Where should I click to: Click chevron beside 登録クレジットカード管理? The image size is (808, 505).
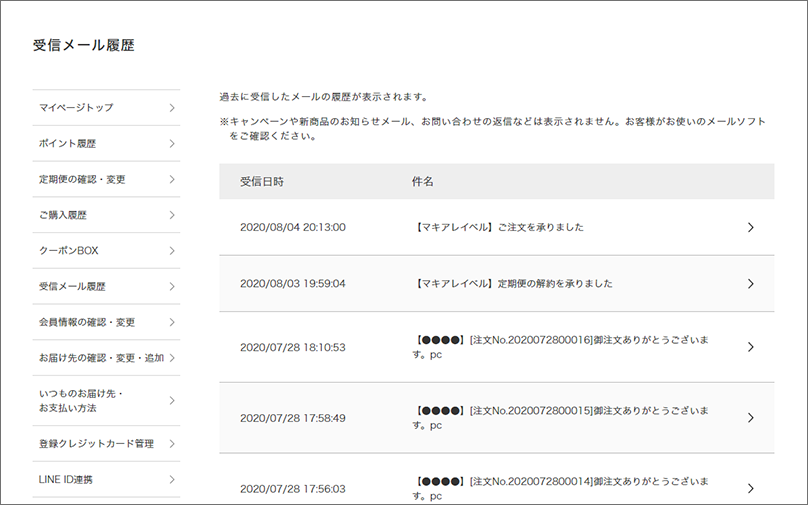point(172,444)
